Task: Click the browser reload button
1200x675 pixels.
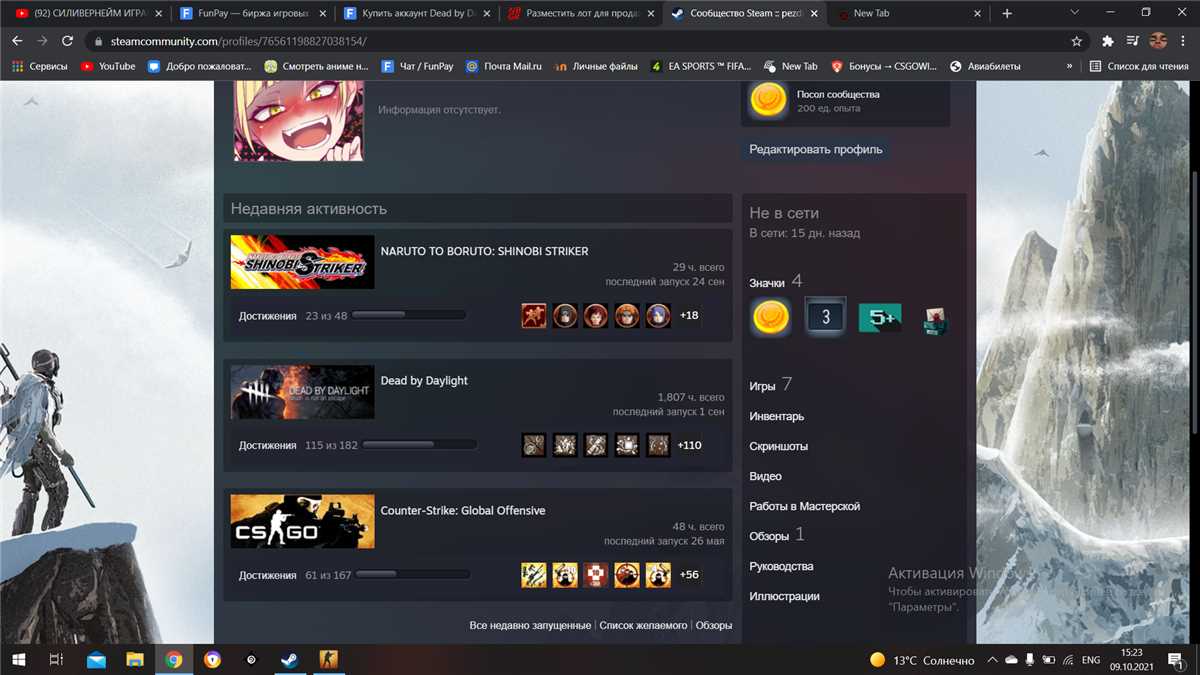Action: tap(67, 41)
